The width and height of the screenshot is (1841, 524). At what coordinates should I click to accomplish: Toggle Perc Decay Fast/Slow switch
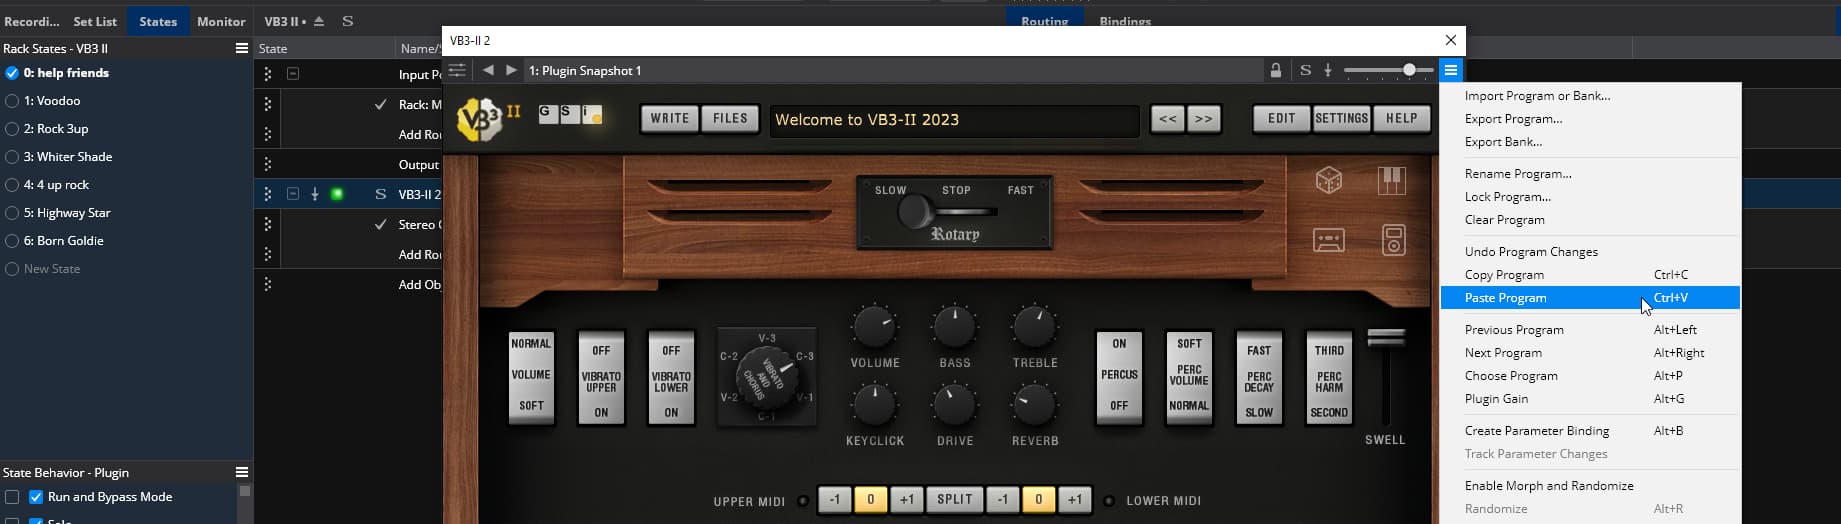click(1259, 380)
